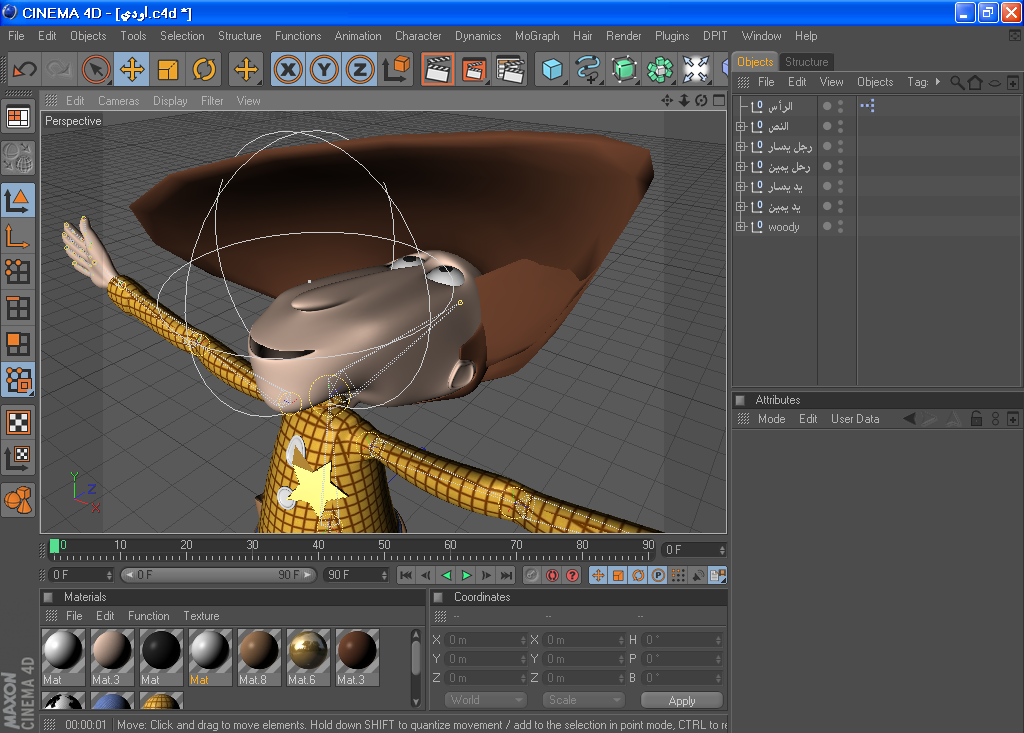Screen dimensions: 1024x733
Task: Activate the Rotate tool in top toolbar
Action: [x=204, y=69]
